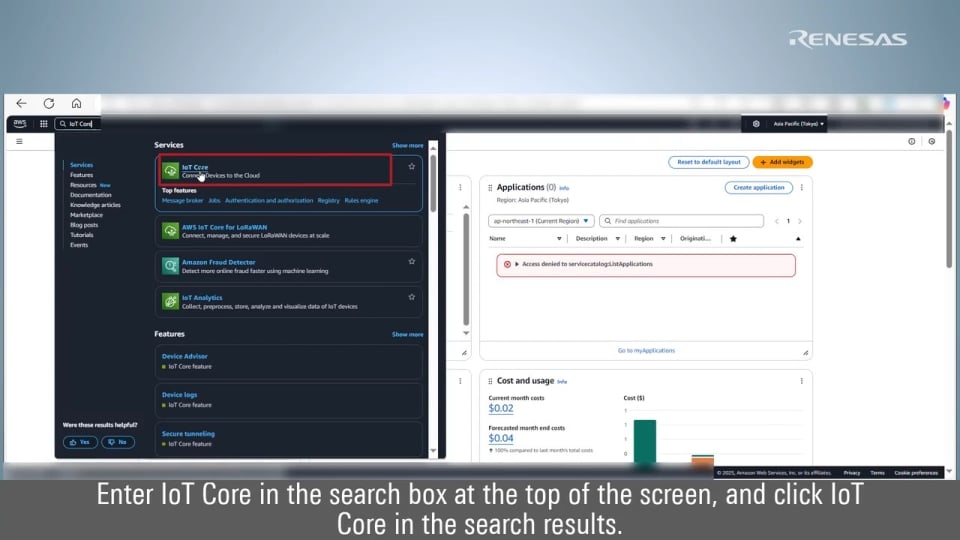Image resolution: width=960 pixels, height=540 pixels.
Task: Select Events filter
Action: point(79,245)
